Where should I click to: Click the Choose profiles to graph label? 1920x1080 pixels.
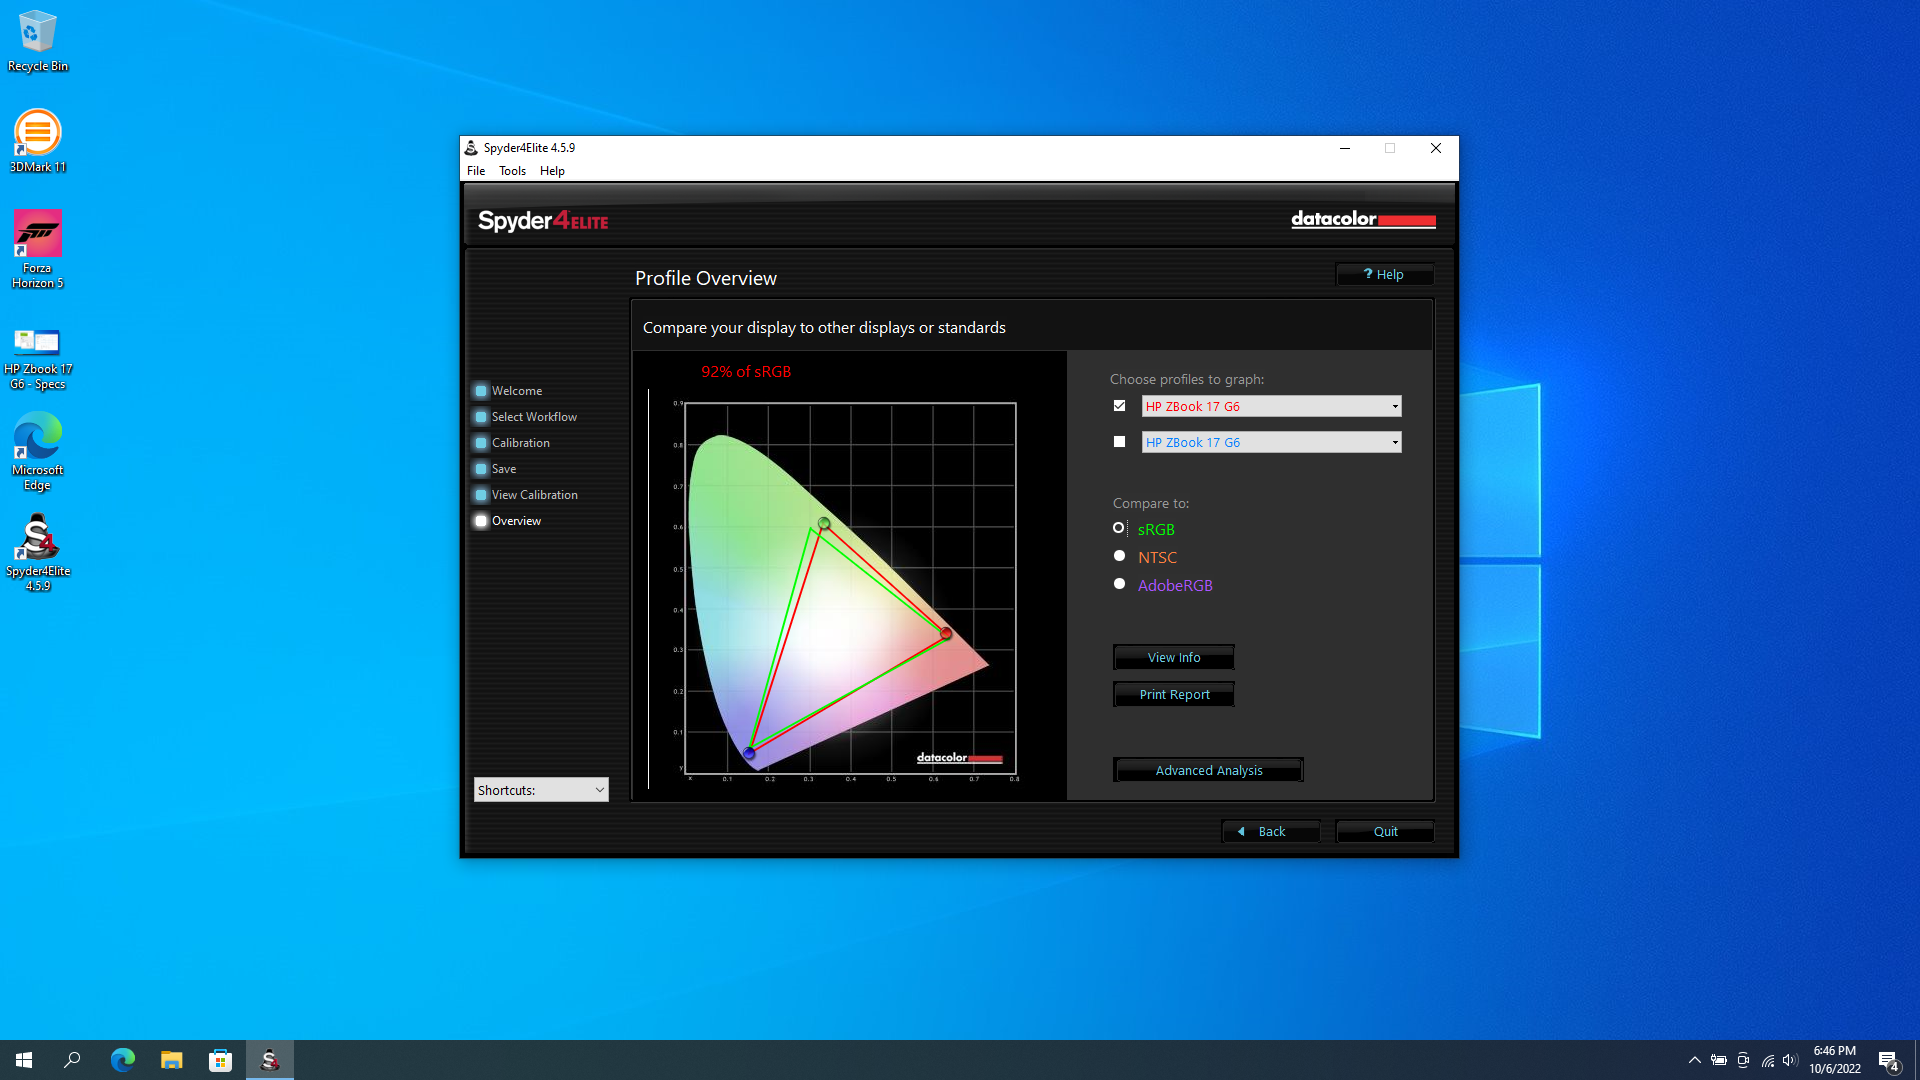click(1187, 379)
